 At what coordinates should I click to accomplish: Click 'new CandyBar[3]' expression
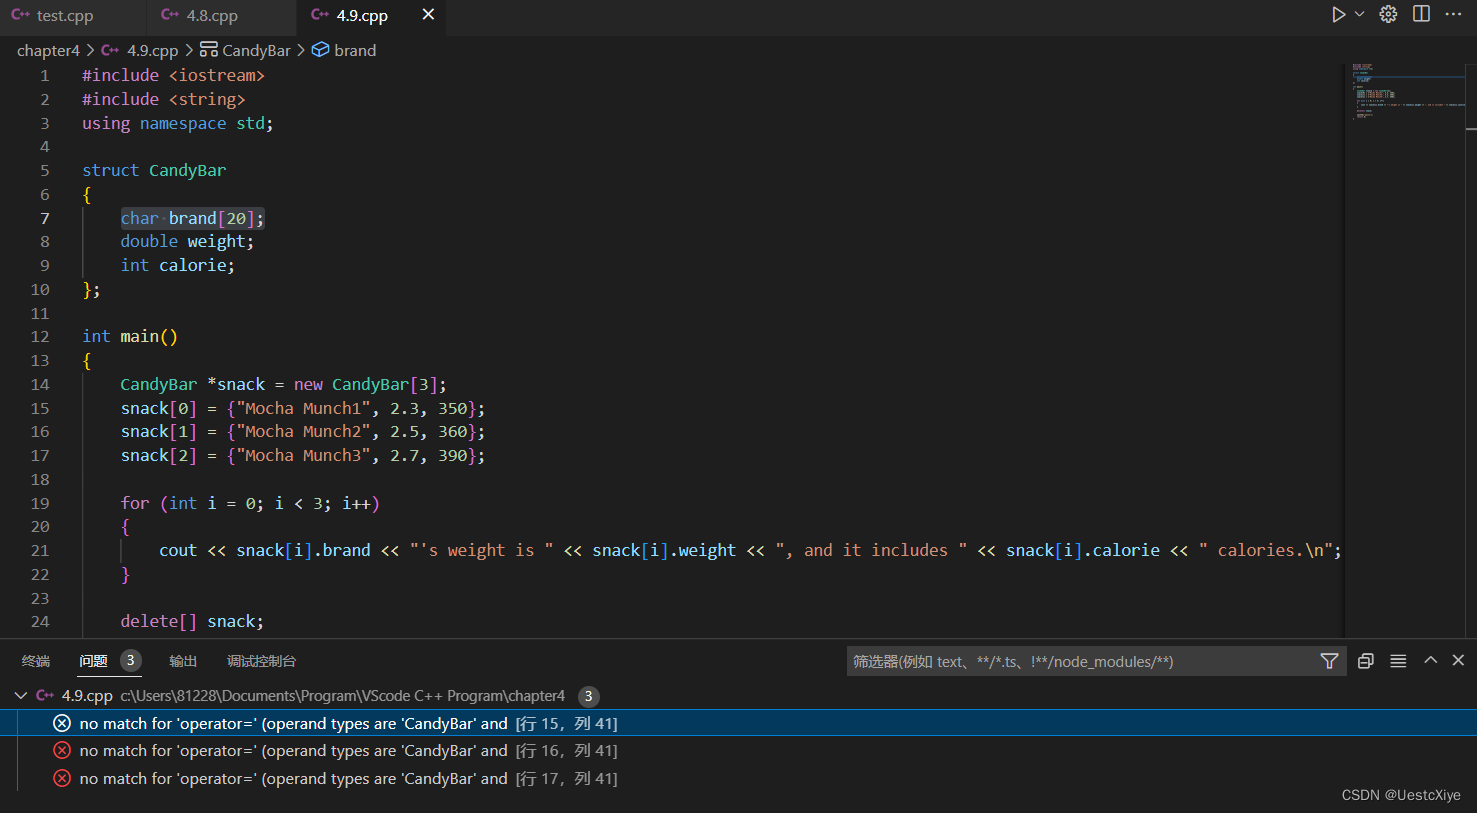[x=366, y=384]
